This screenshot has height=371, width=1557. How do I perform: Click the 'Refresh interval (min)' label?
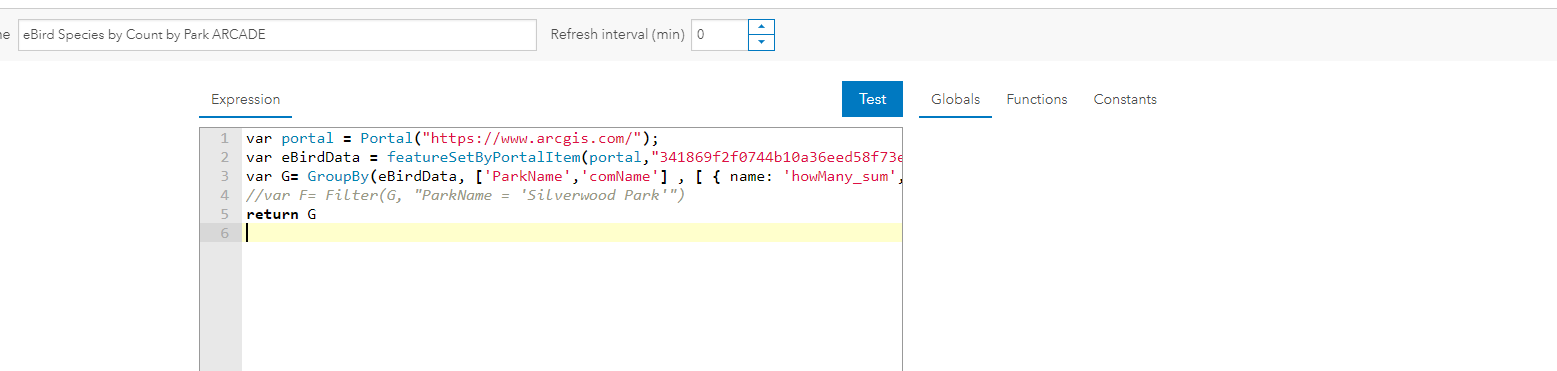tap(617, 34)
